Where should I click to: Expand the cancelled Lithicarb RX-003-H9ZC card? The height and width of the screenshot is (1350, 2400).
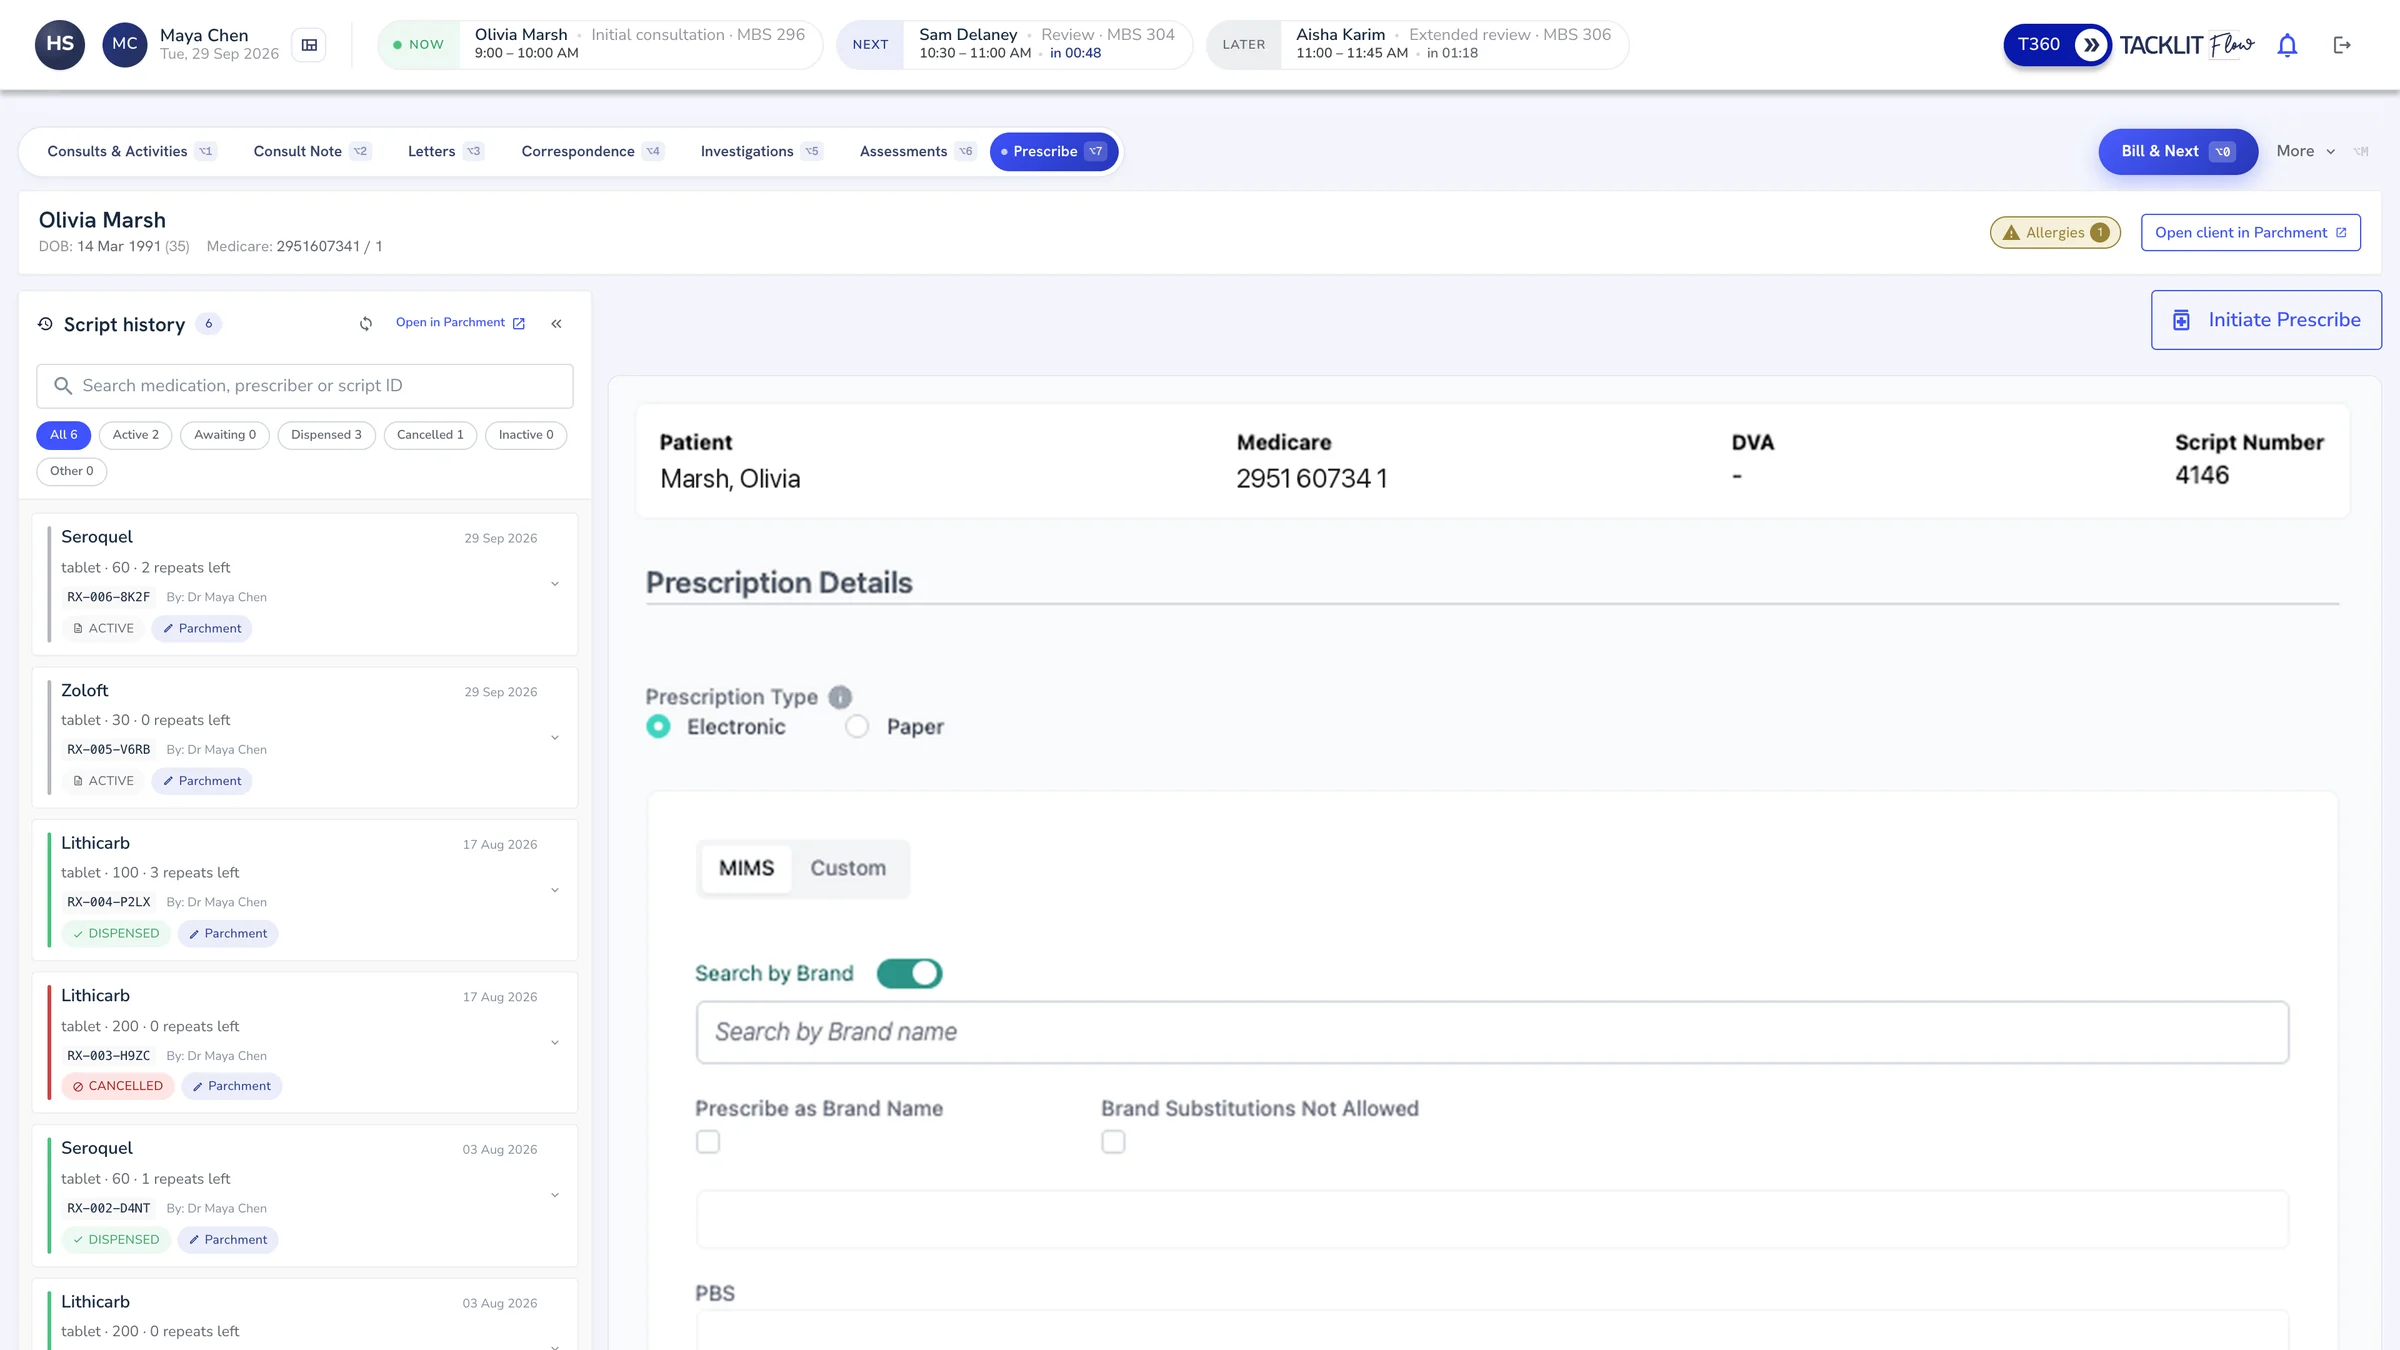(x=555, y=1043)
